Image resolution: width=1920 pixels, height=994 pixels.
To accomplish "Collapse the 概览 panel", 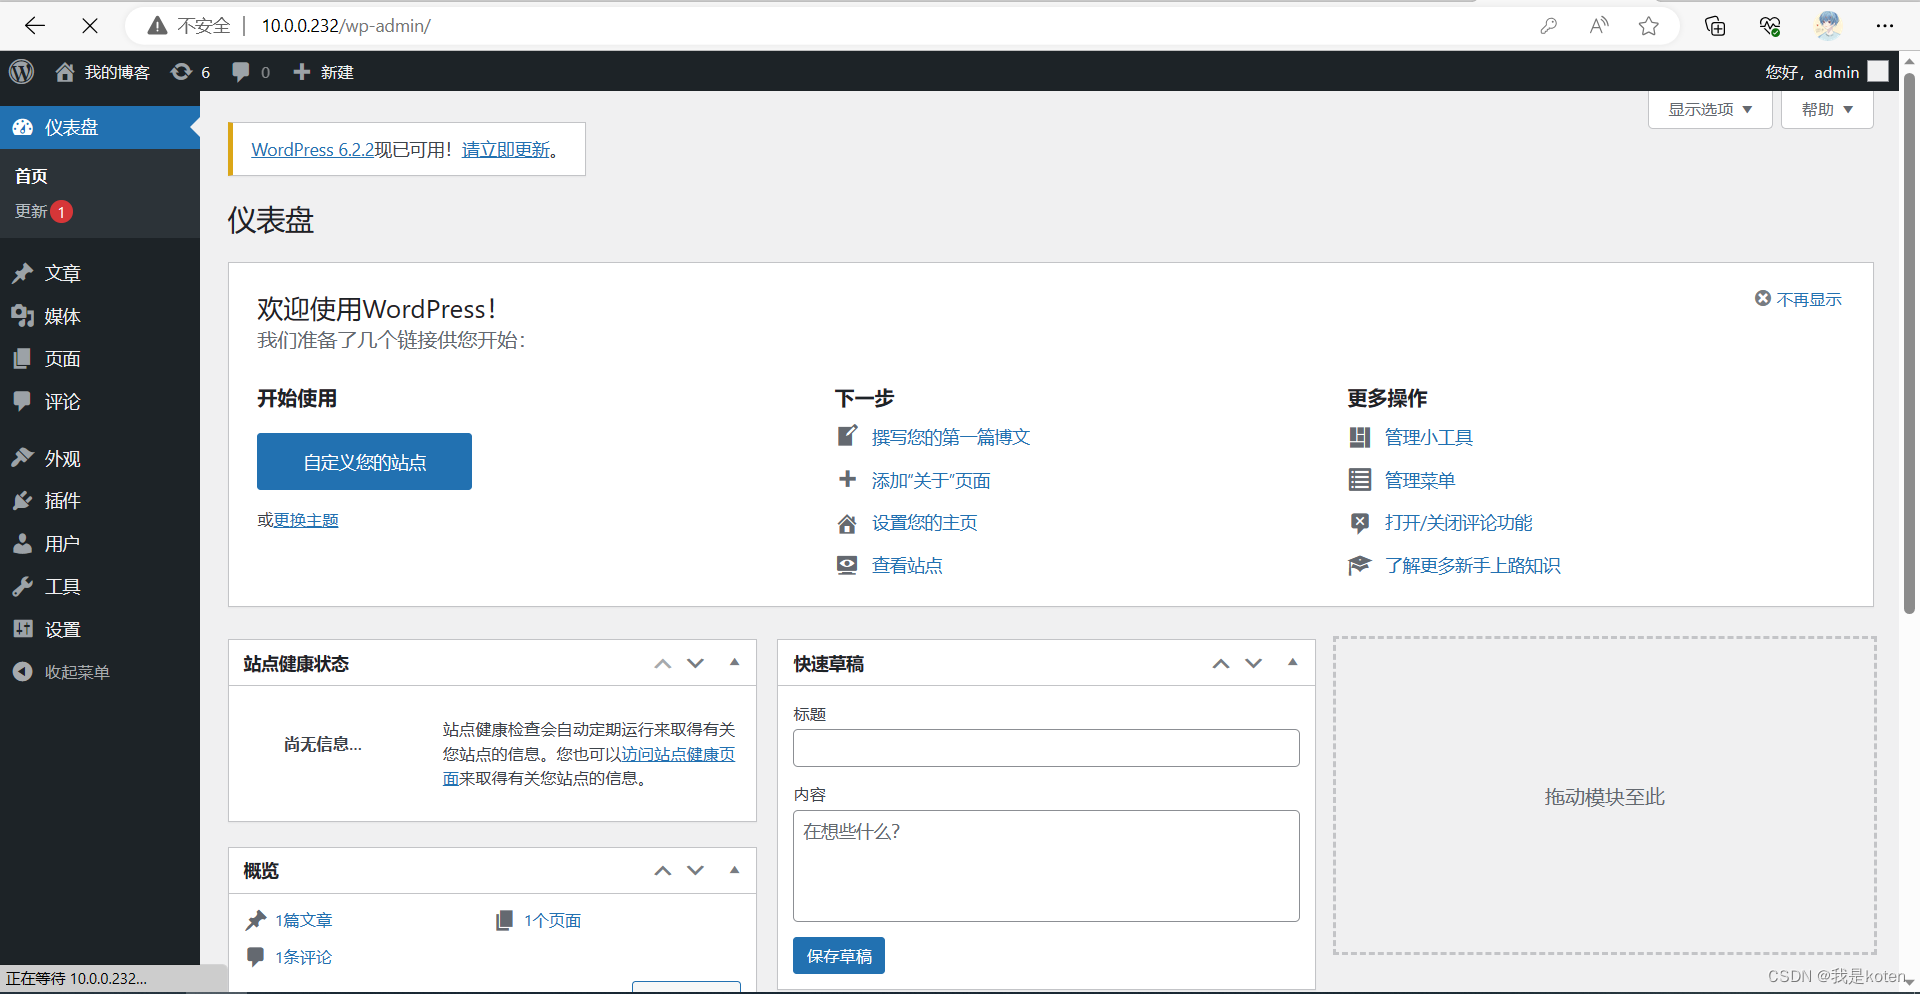I will coord(735,870).
